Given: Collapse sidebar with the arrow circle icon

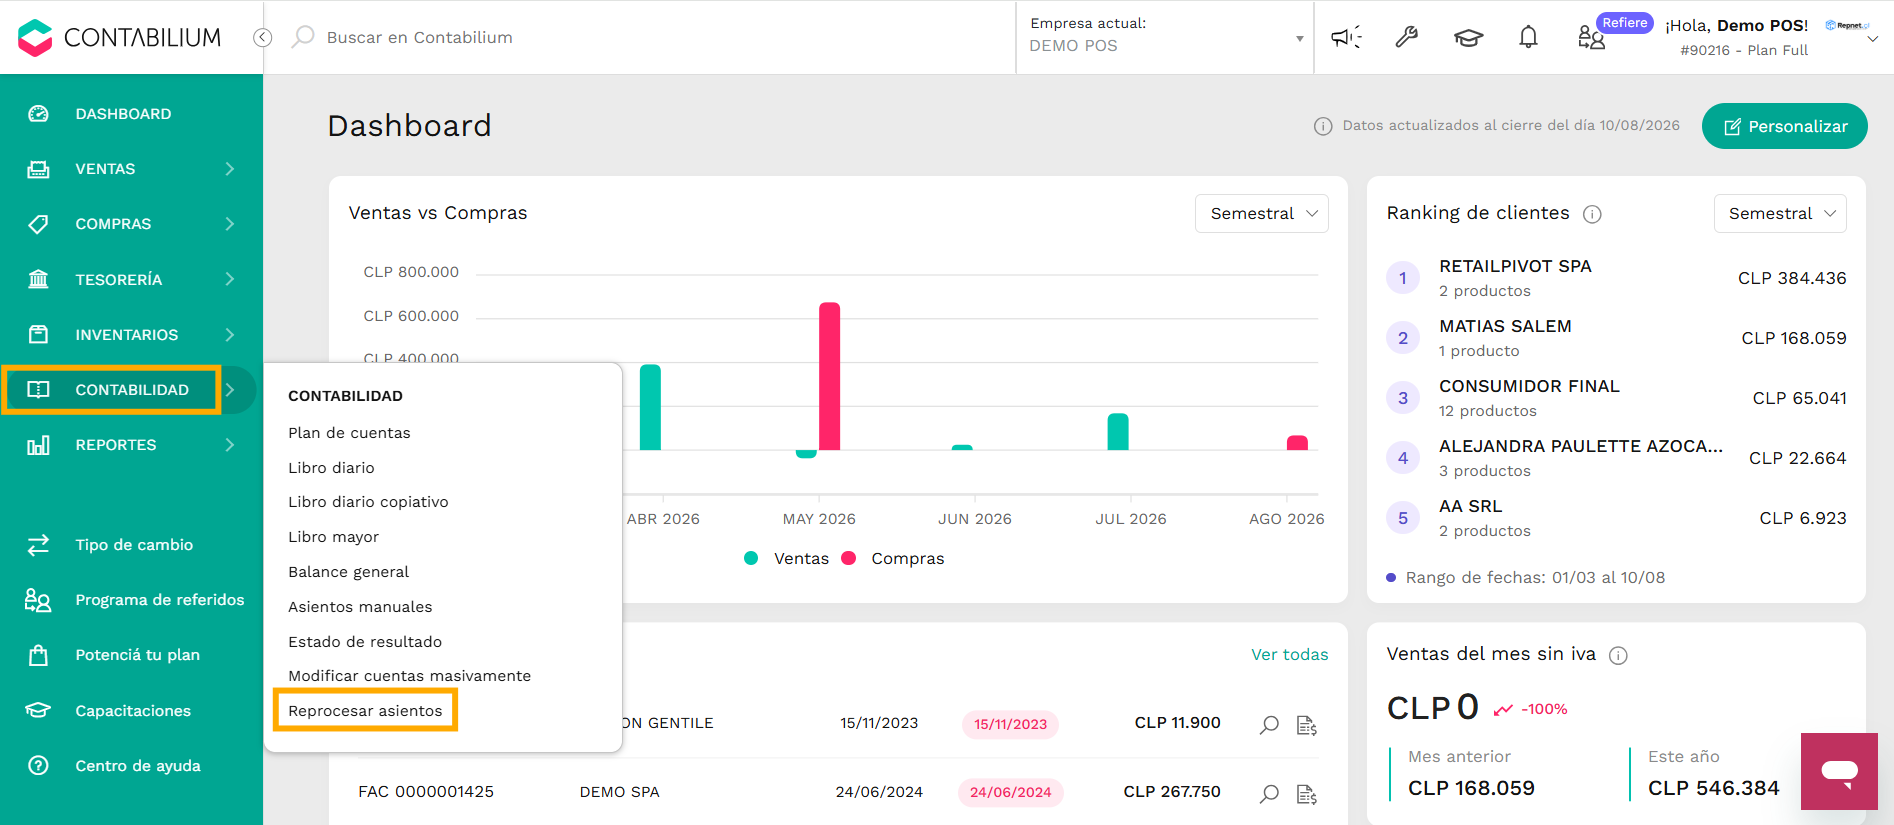Looking at the screenshot, I should pos(263,37).
